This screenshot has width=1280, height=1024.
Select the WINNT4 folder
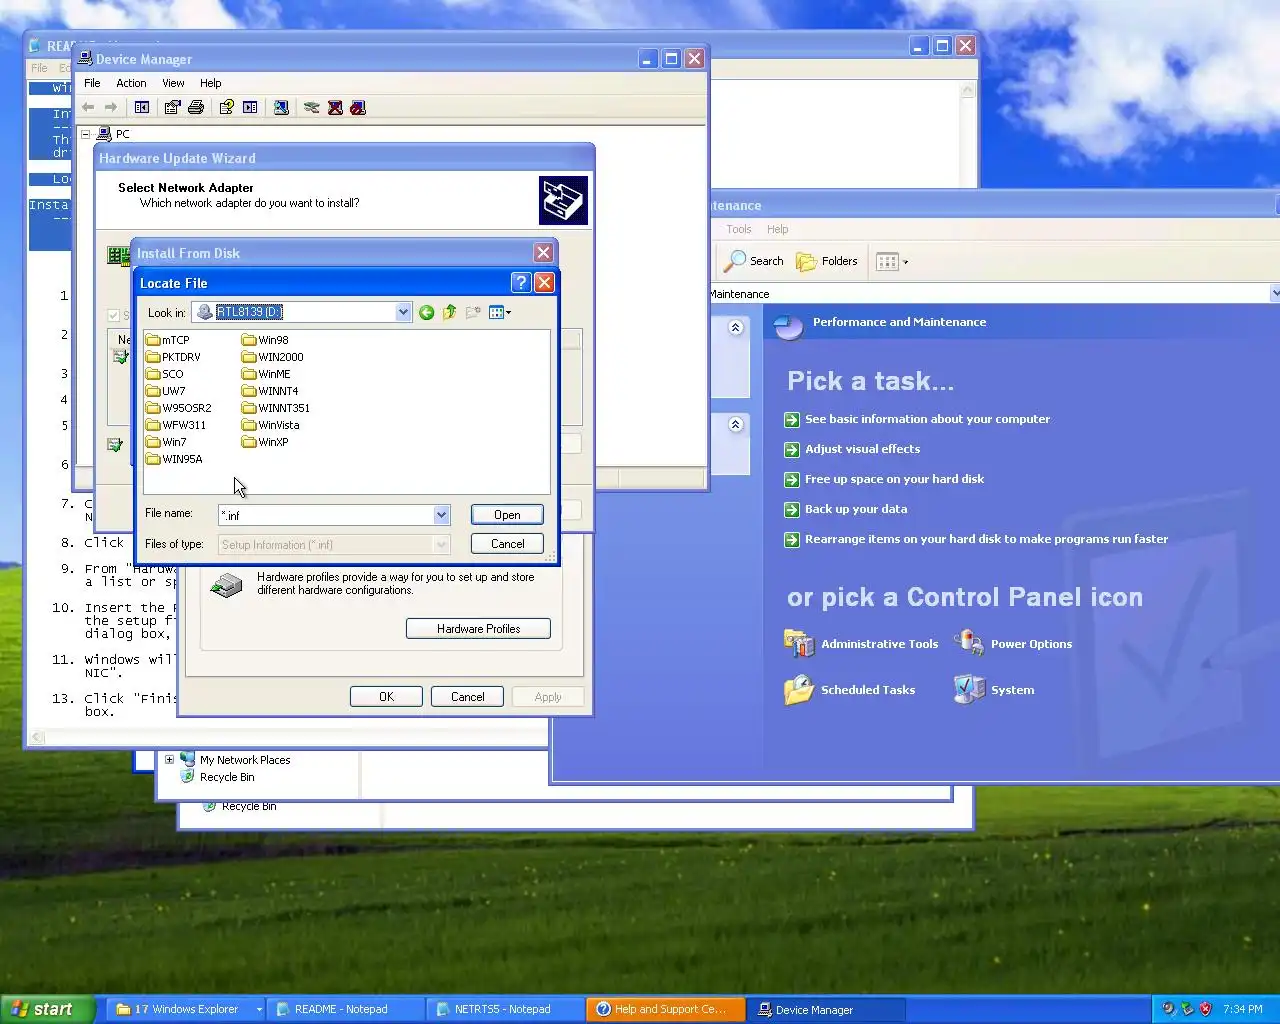(x=270, y=391)
